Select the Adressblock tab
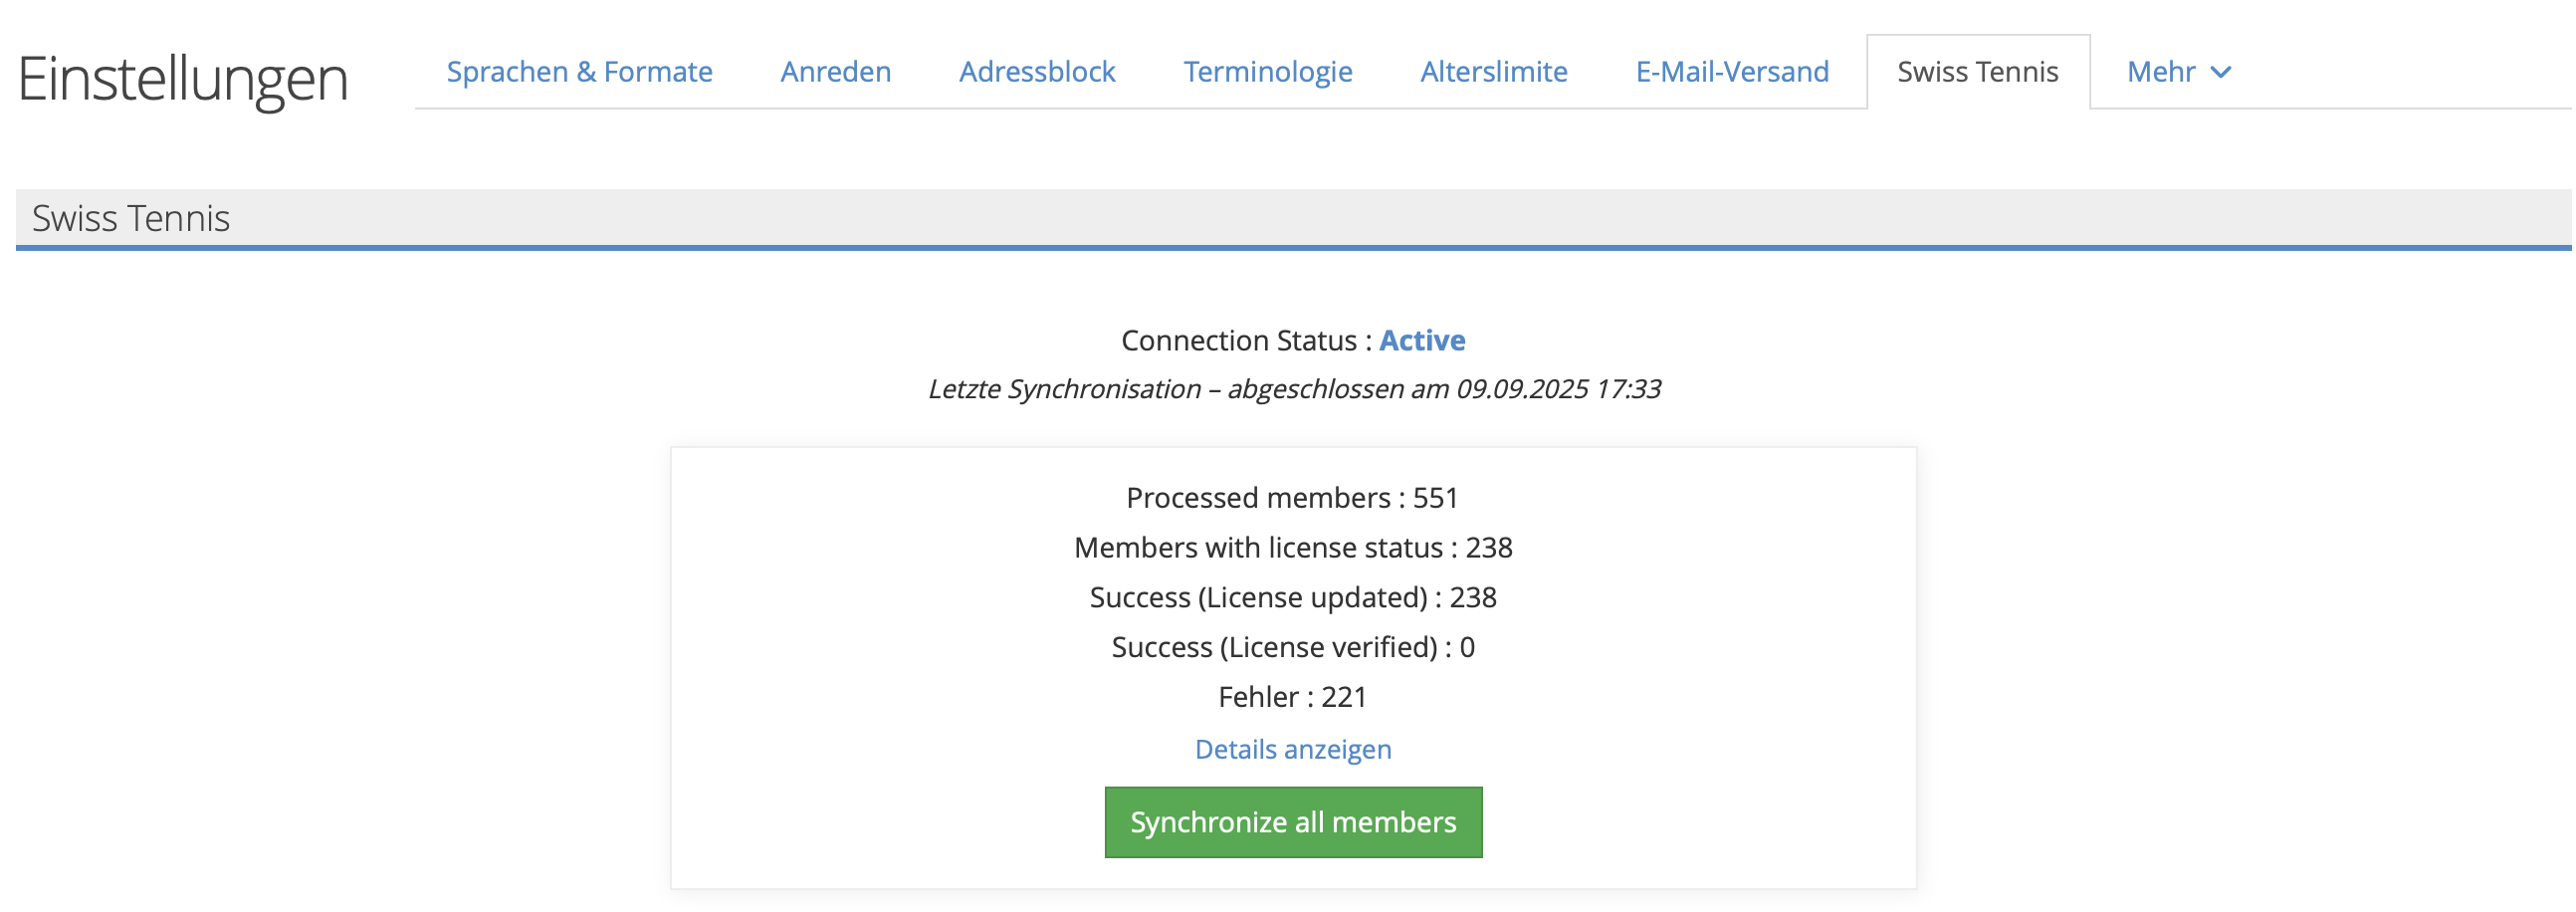Image resolution: width=2576 pixels, height=912 pixels. tap(1036, 72)
